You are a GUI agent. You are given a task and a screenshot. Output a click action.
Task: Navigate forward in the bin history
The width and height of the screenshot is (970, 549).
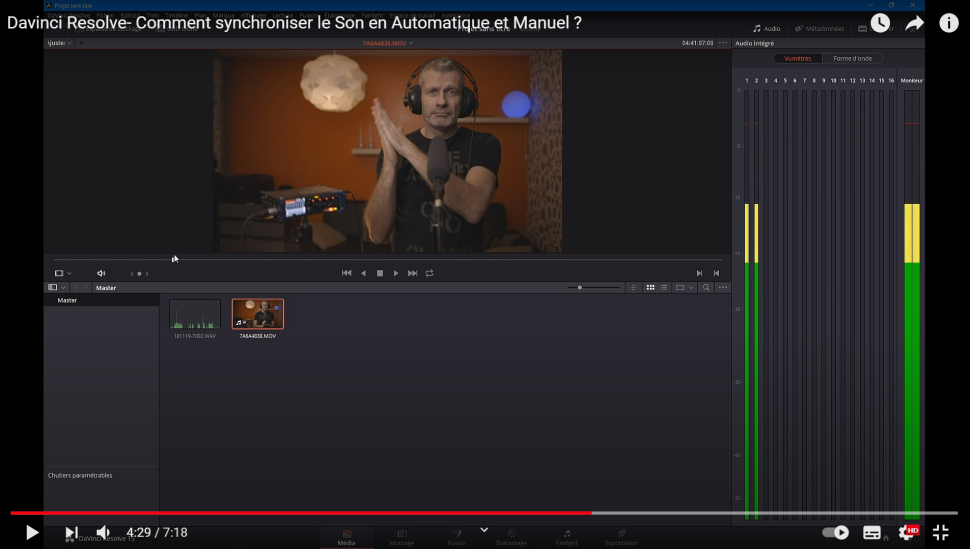coord(85,287)
